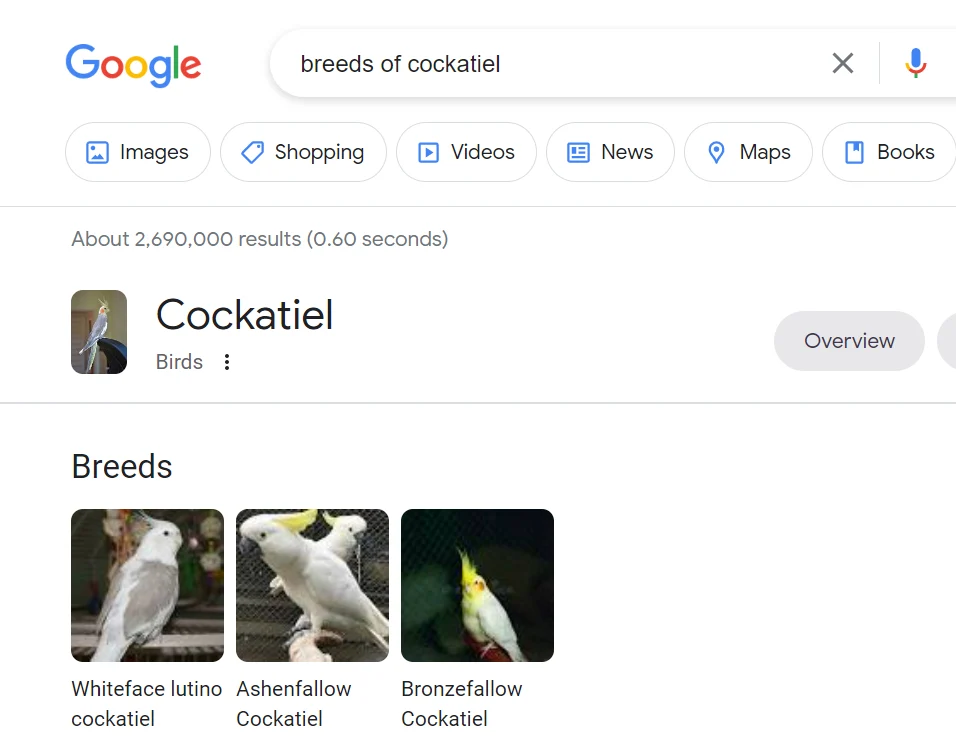Click the Whiteface lutino cockatiel label
956x741 pixels.
[146, 703]
